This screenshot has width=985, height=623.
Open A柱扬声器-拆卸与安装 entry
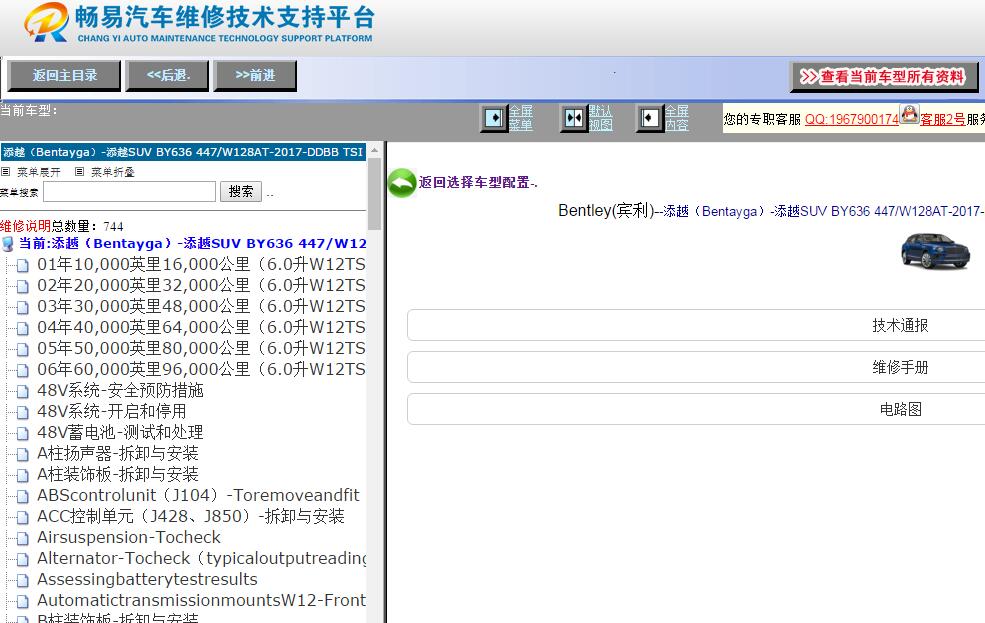[117, 453]
